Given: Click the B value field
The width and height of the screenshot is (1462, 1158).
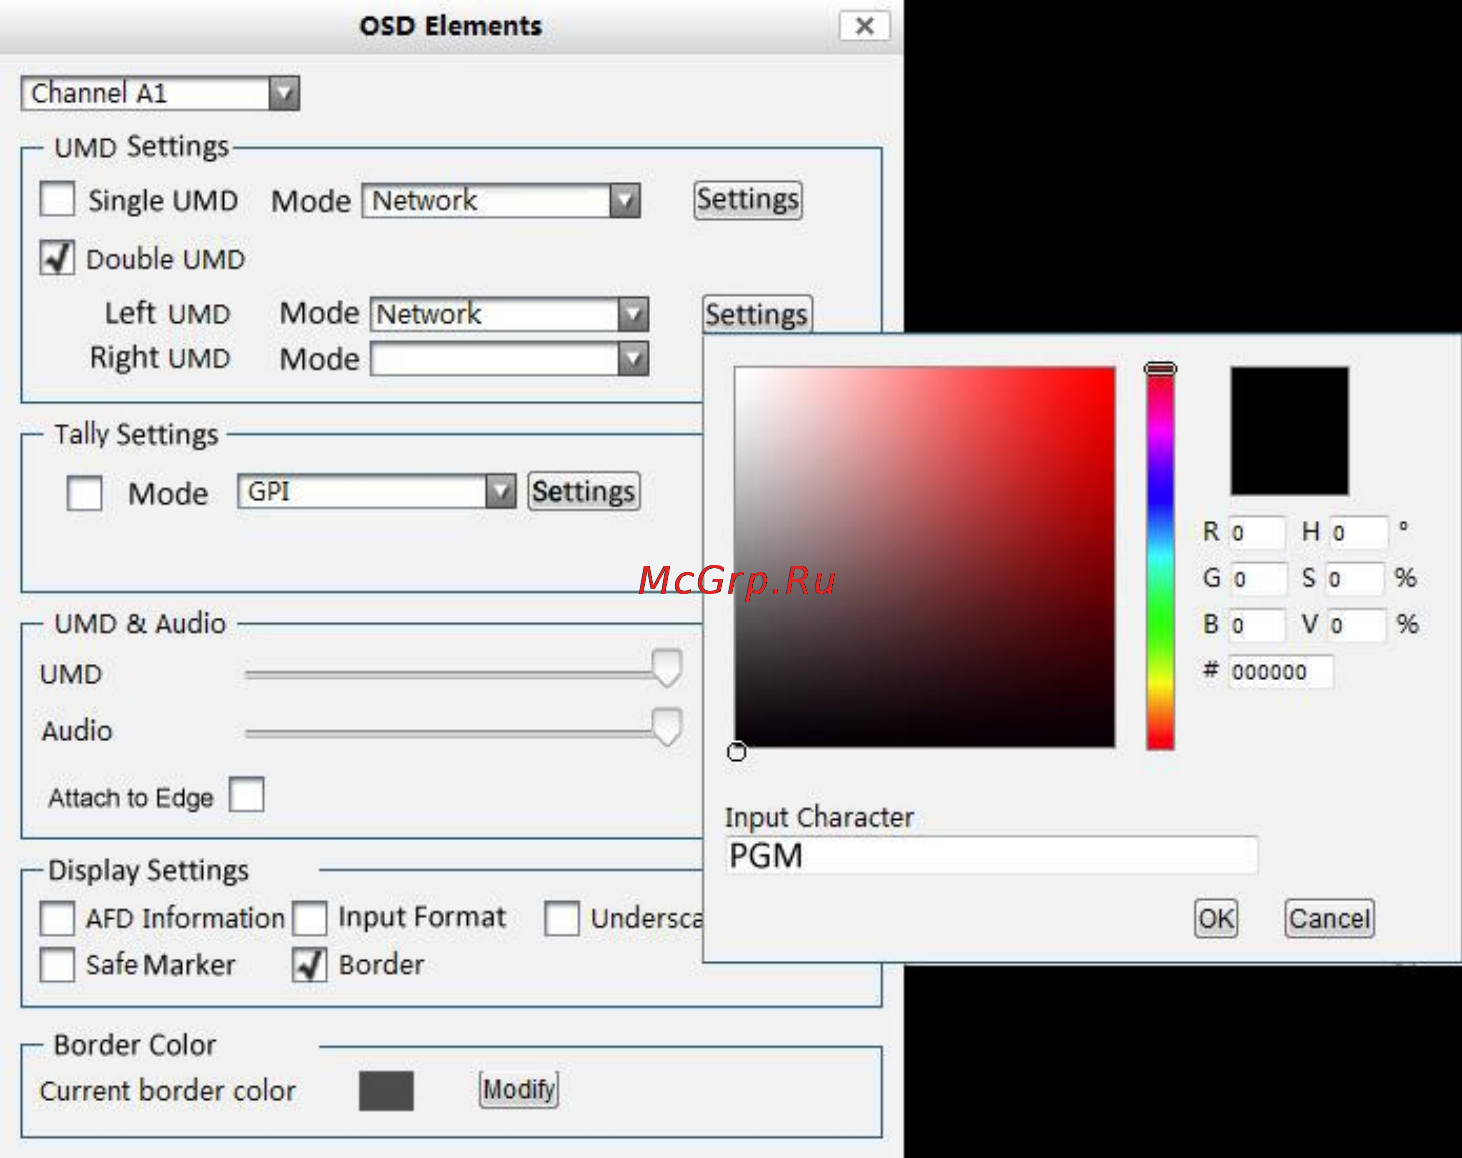Looking at the screenshot, I should (1257, 624).
